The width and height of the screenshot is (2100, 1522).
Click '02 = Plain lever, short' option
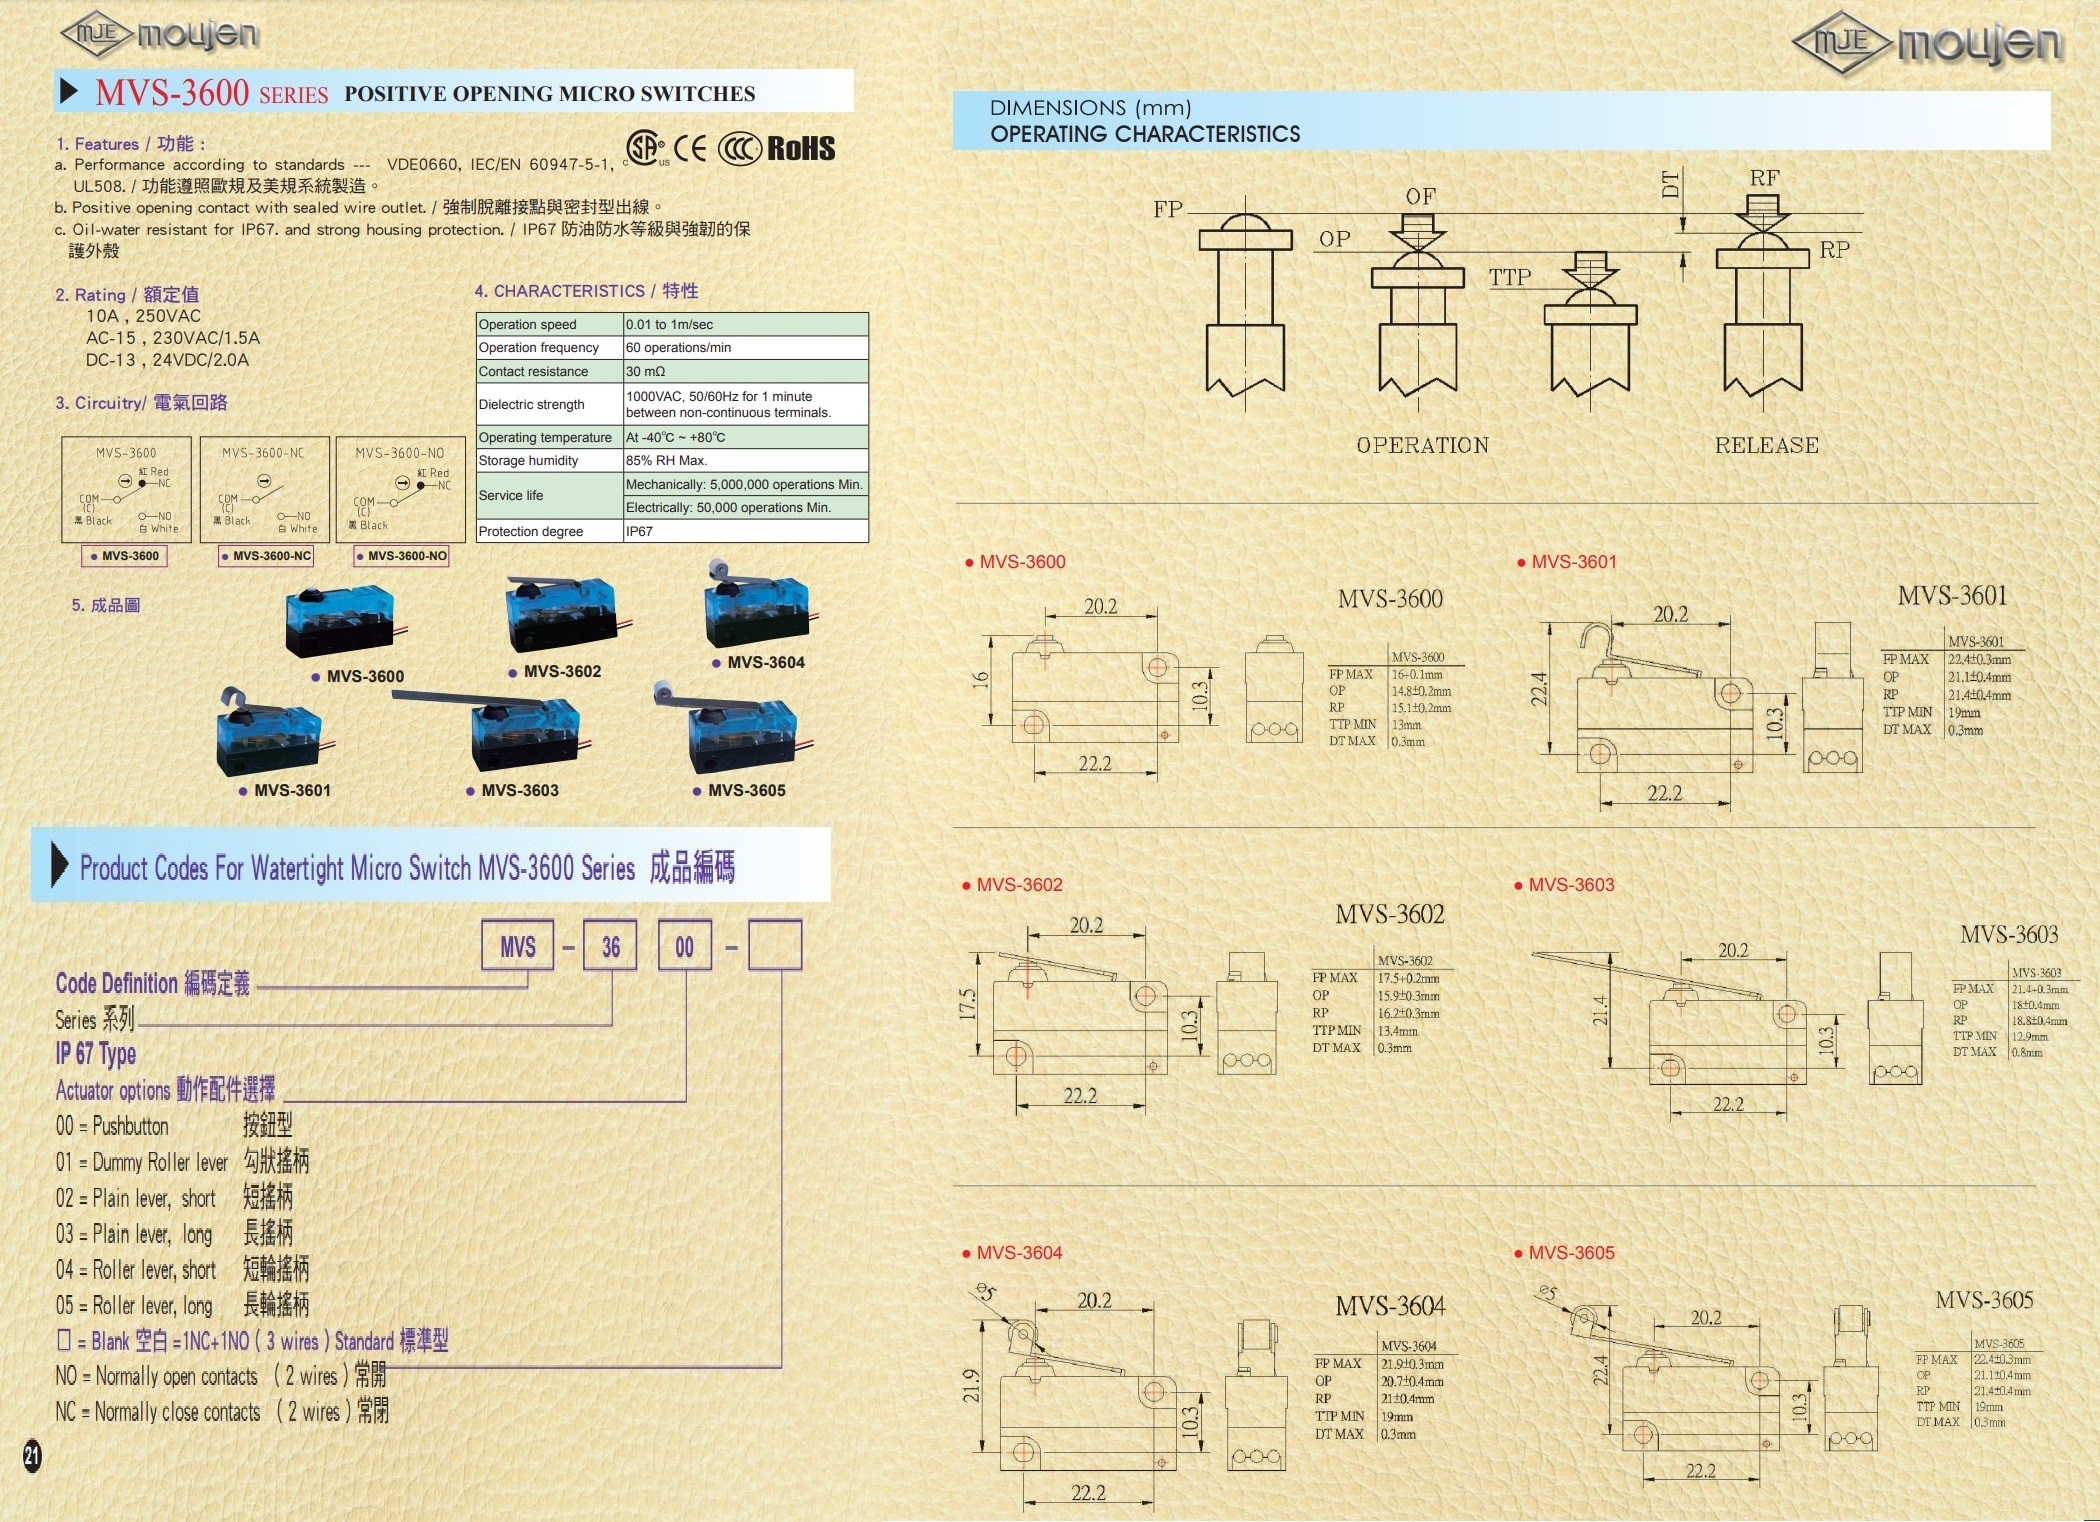174,1197
